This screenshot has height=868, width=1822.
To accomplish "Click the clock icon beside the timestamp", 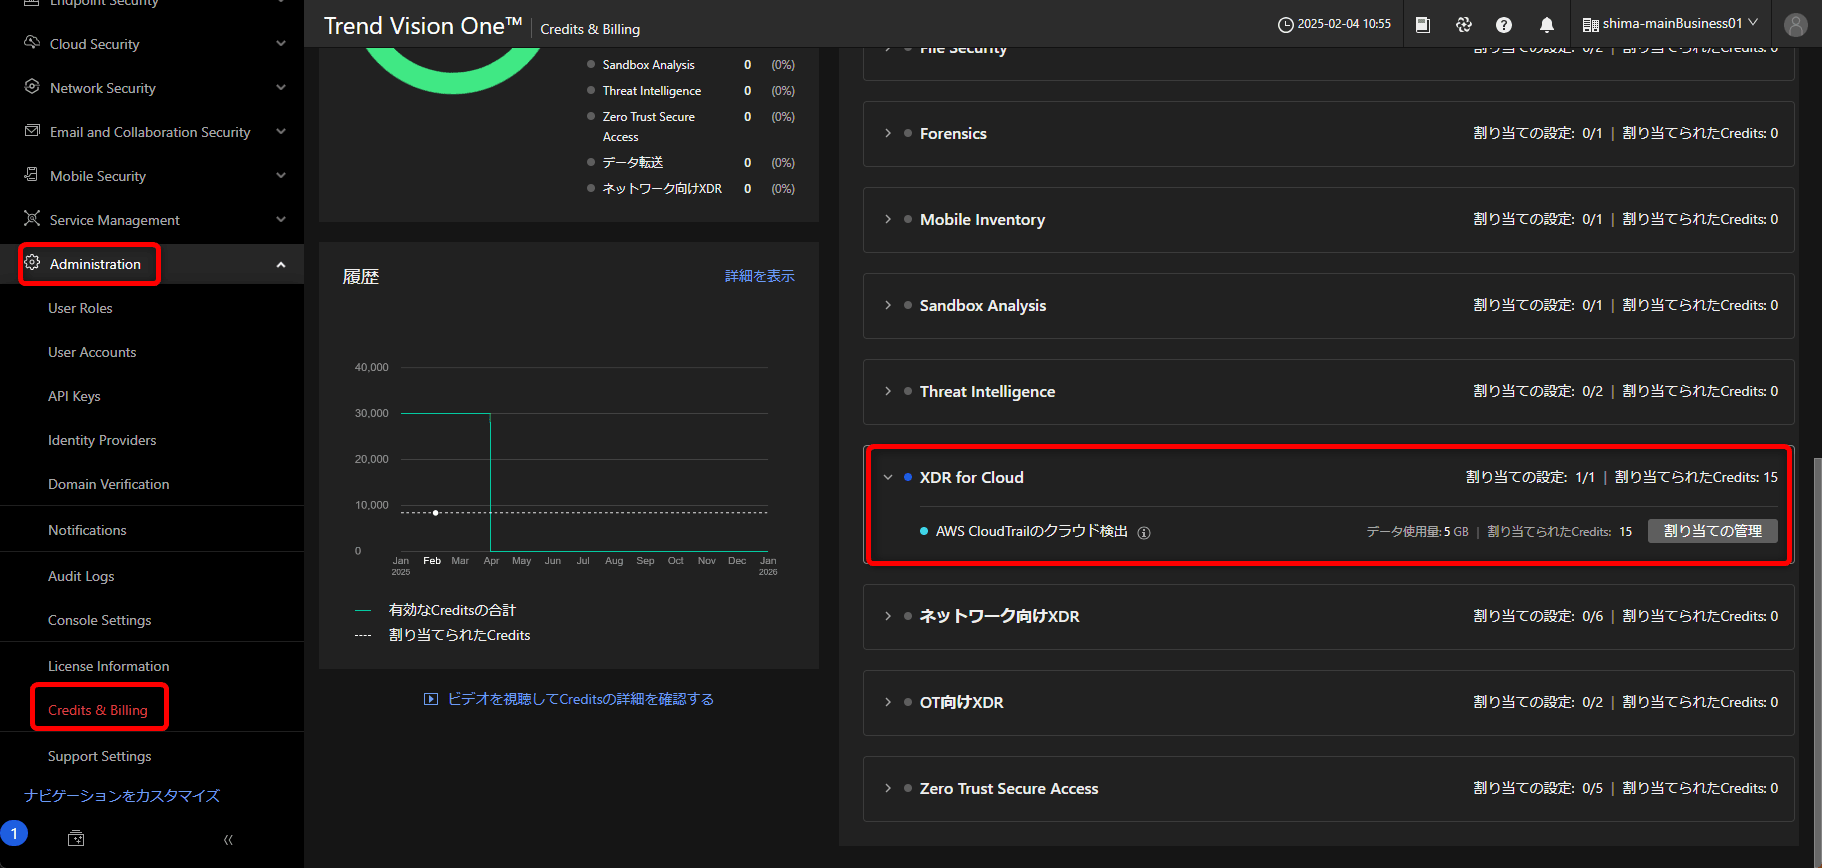I will (1286, 25).
